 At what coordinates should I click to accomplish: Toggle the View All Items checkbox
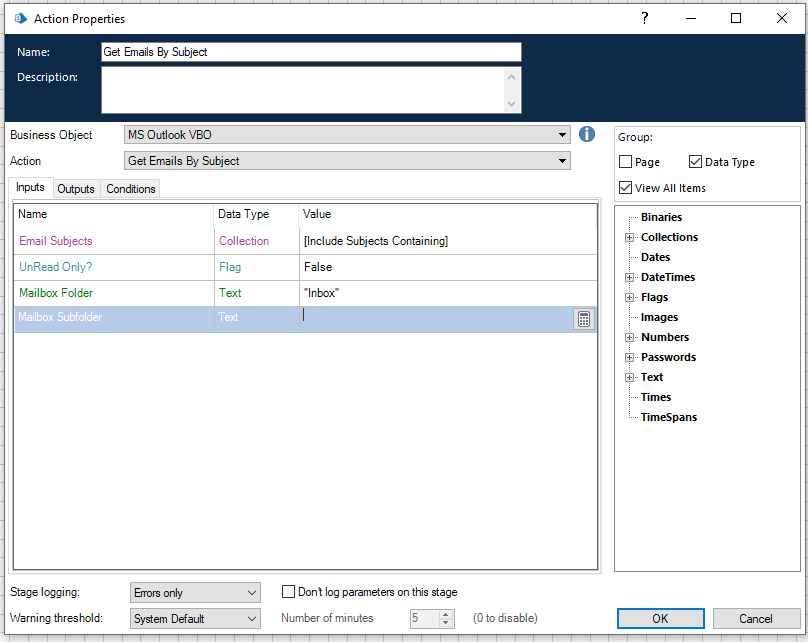click(x=626, y=188)
